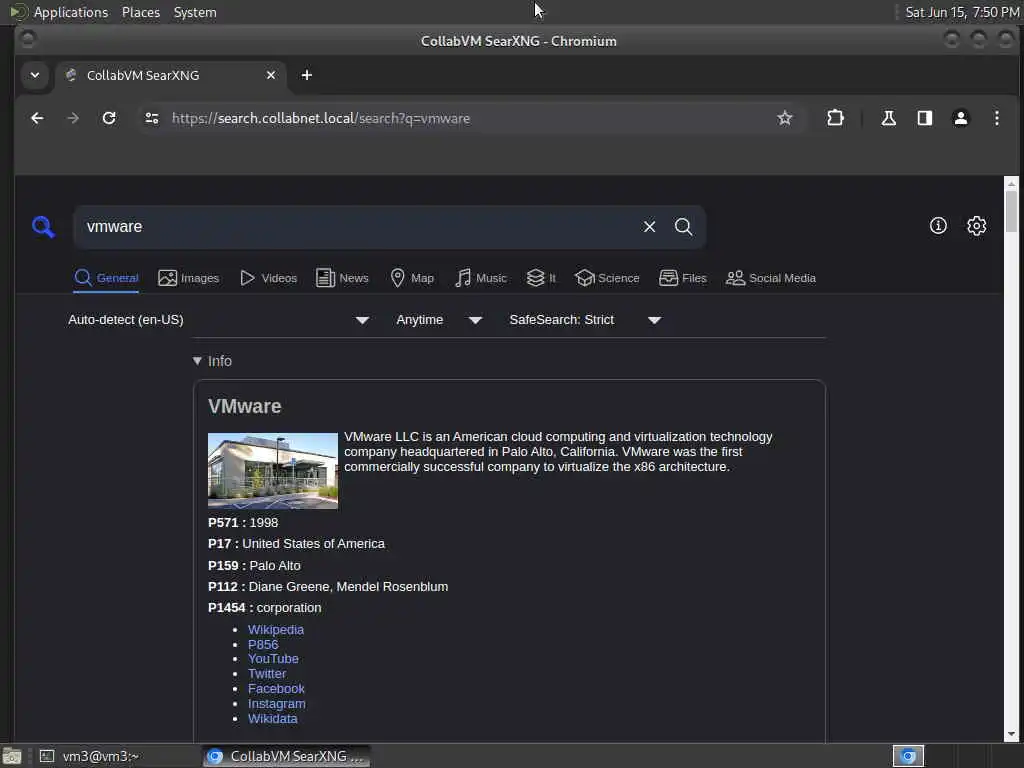Open the System menu
The image size is (1024, 768).
point(195,12)
